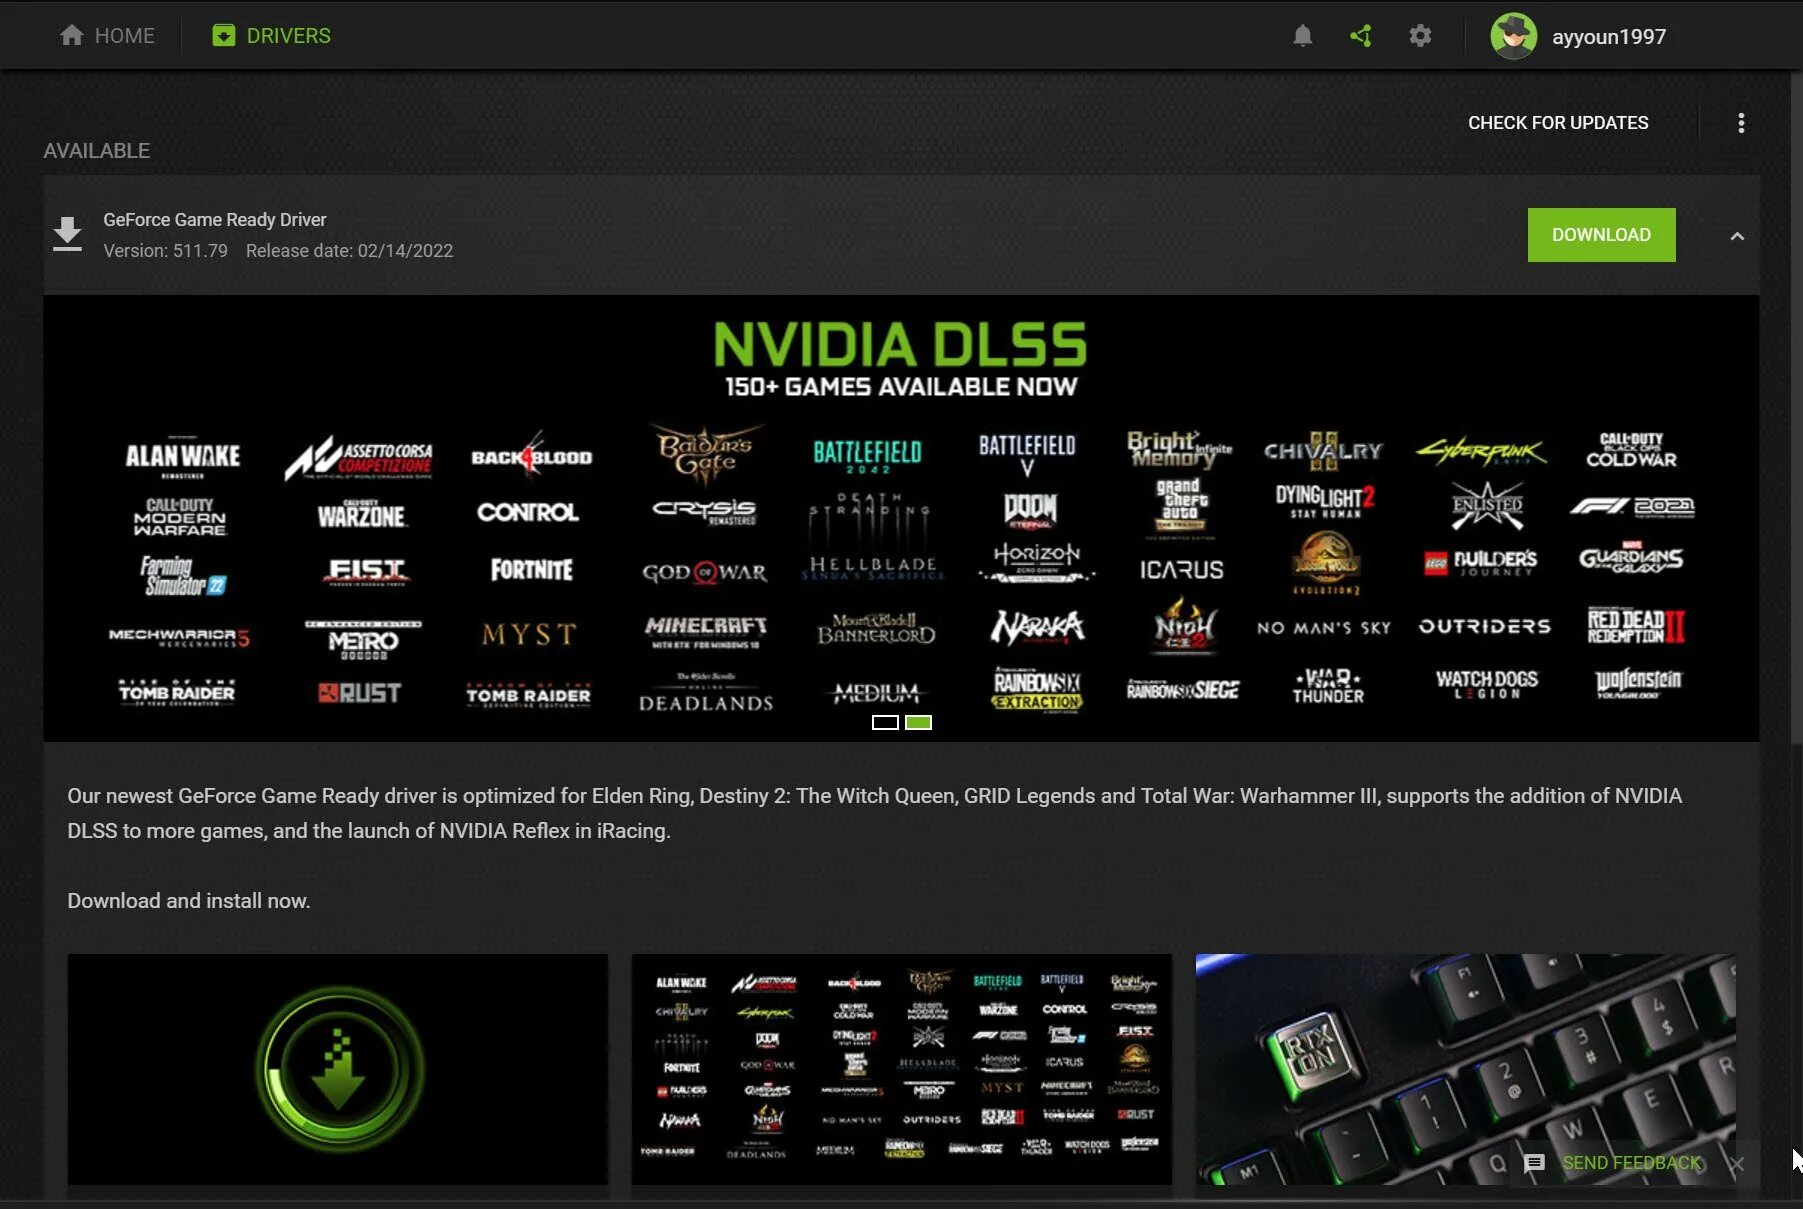Screen dimensions: 1803x1209
Task: Click the 'AVAILABLE' section heading
Action: coord(97,151)
